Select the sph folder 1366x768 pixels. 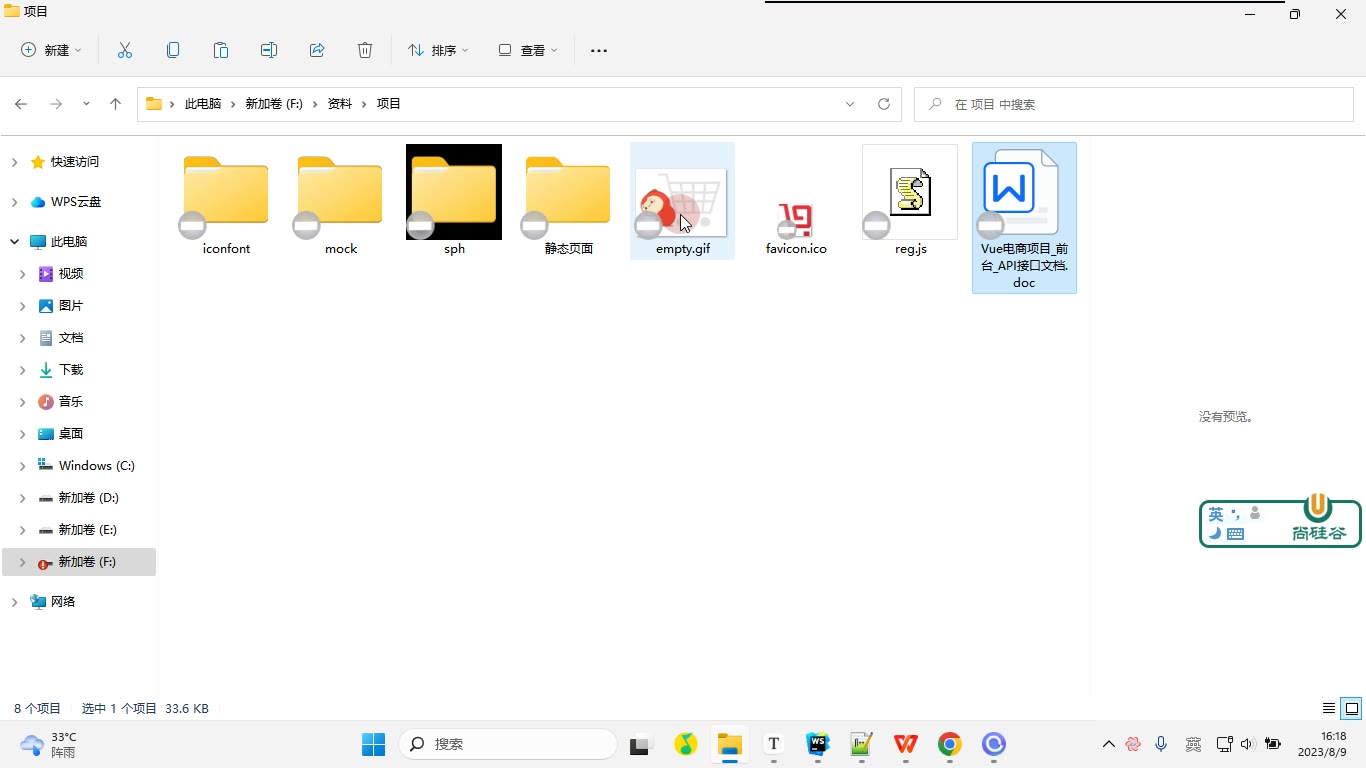point(454,202)
